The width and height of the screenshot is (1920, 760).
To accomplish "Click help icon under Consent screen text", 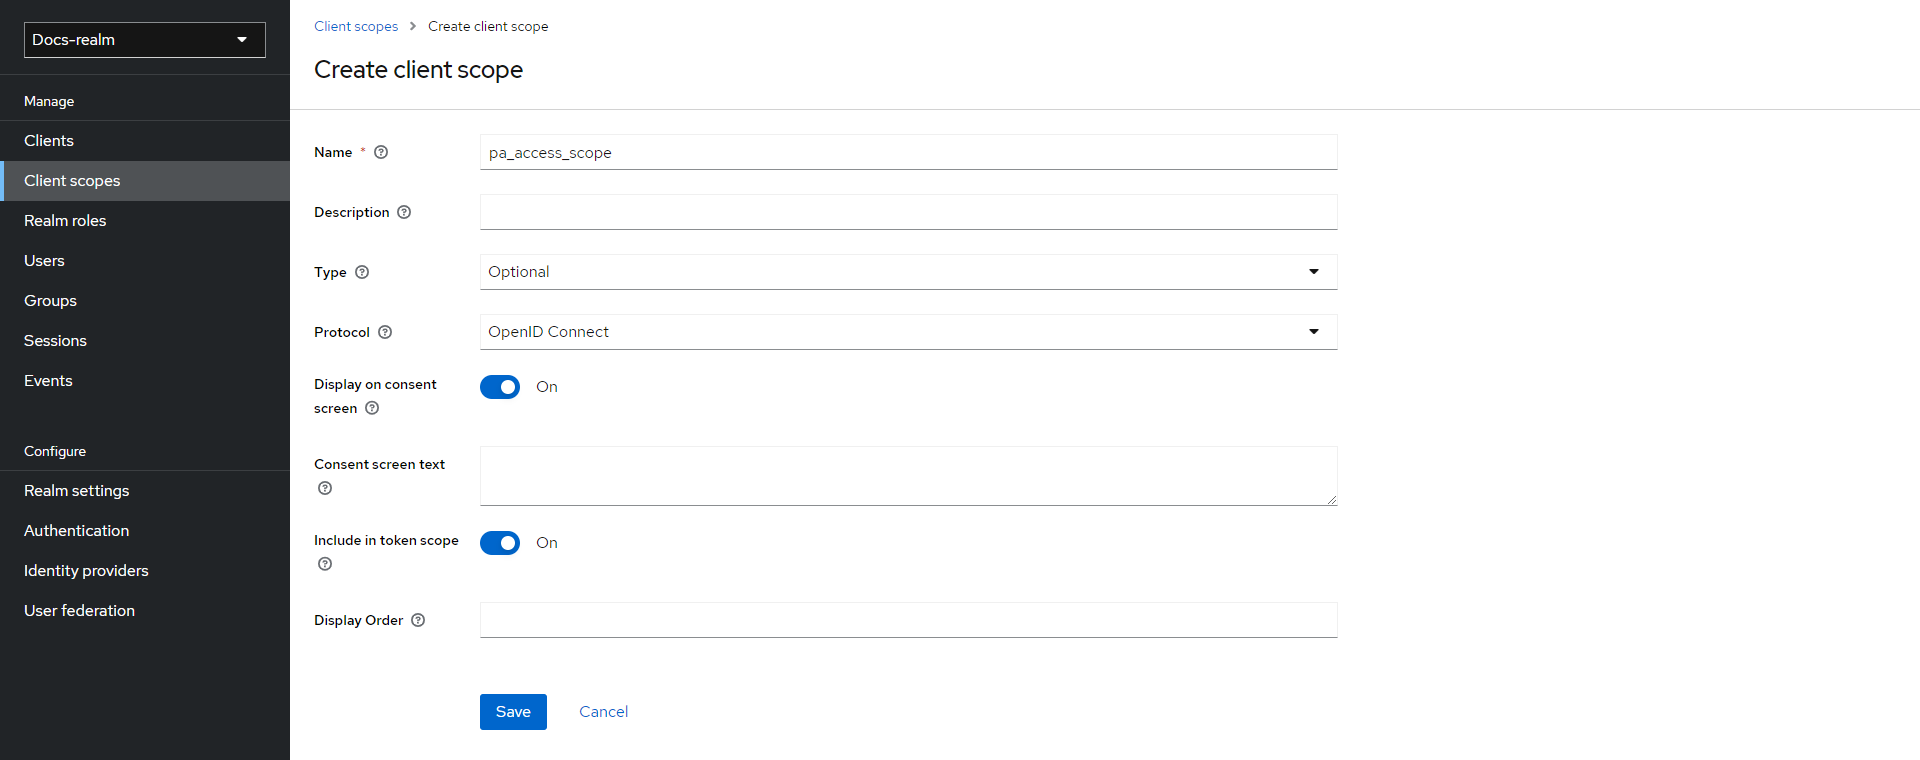I will [325, 488].
